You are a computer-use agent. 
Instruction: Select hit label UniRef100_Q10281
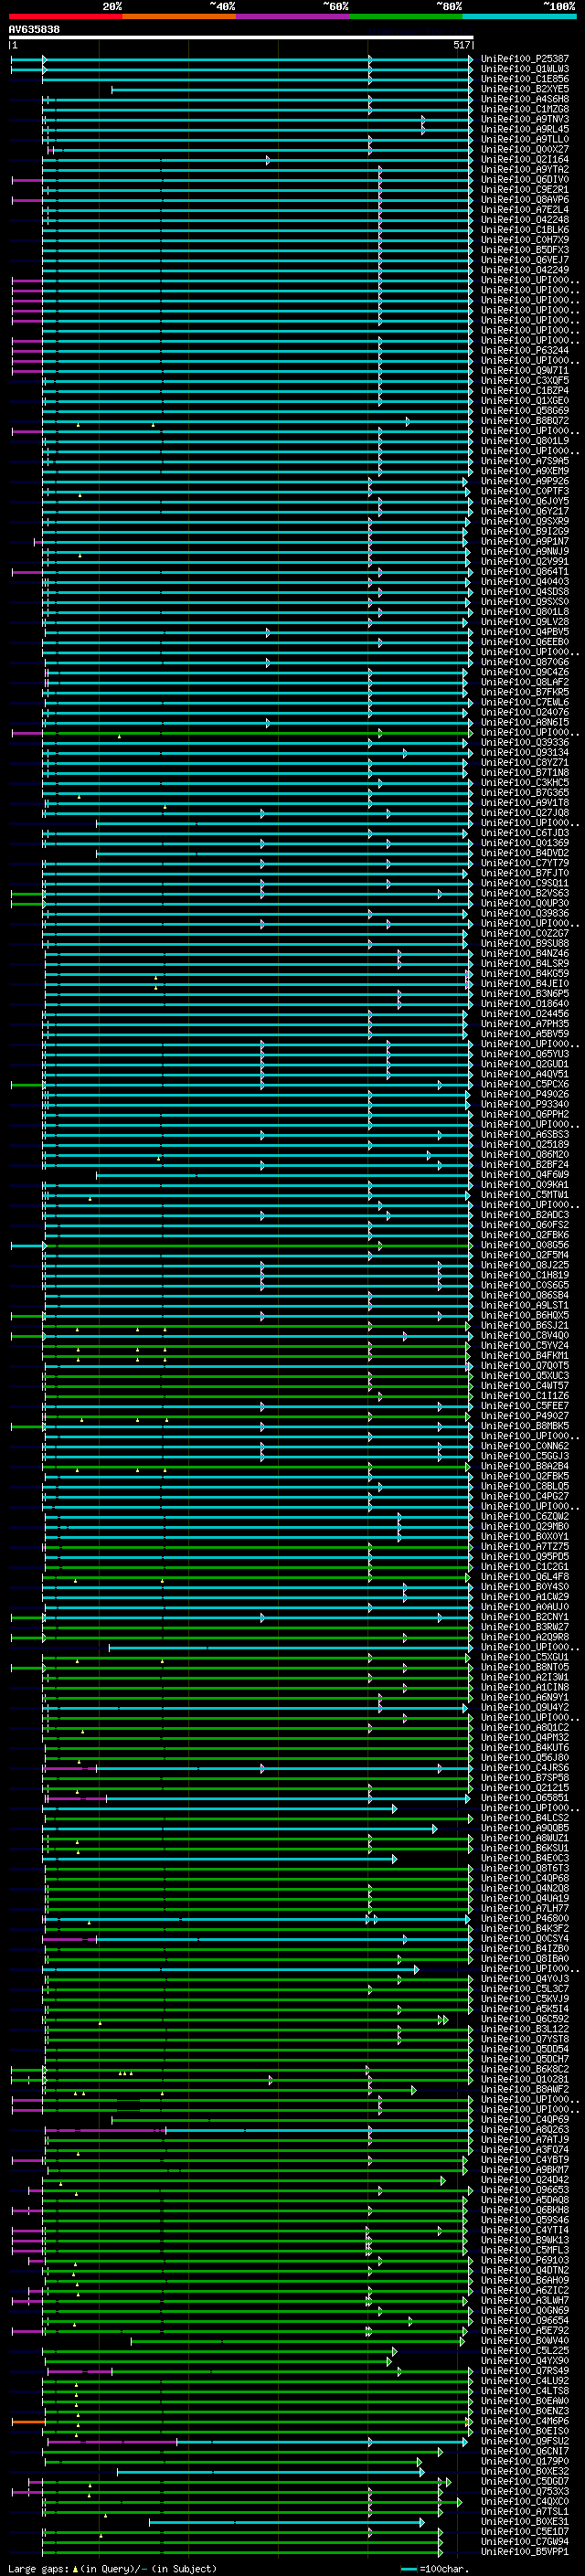click(x=525, y=2079)
